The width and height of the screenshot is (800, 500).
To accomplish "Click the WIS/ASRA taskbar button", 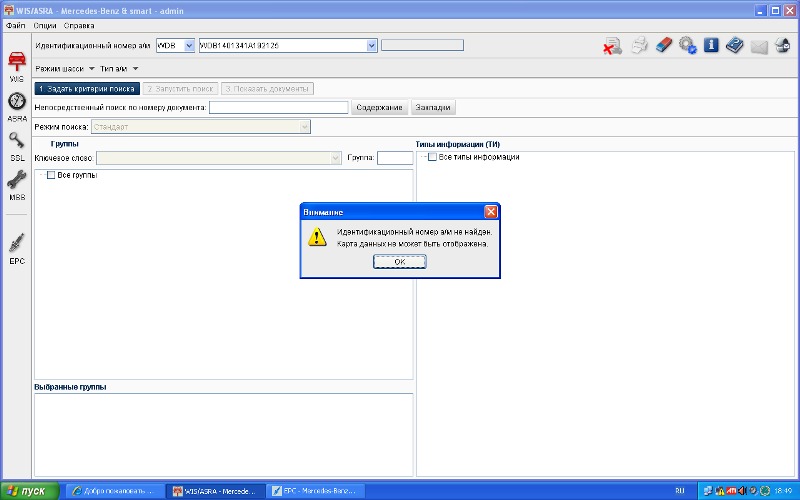I will coord(217,491).
